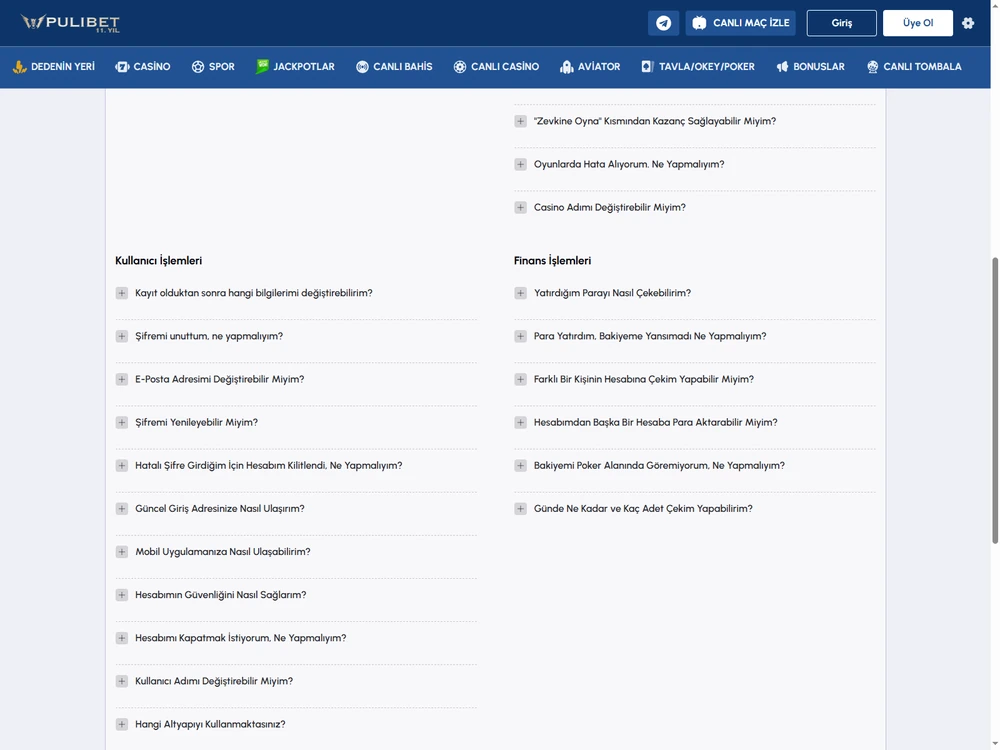Click the Dedenin Yeri menu icon

coord(20,66)
